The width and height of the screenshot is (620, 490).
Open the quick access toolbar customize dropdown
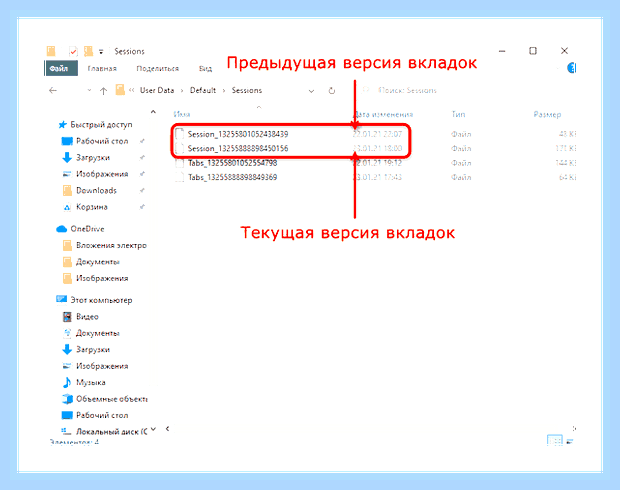pyautogui.click(x=101, y=51)
